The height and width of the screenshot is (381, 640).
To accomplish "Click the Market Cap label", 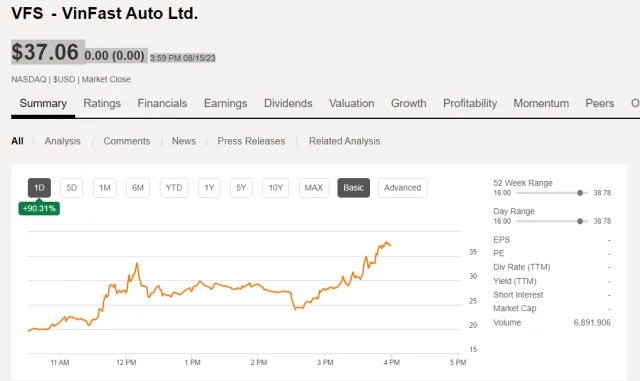I will click(515, 308).
